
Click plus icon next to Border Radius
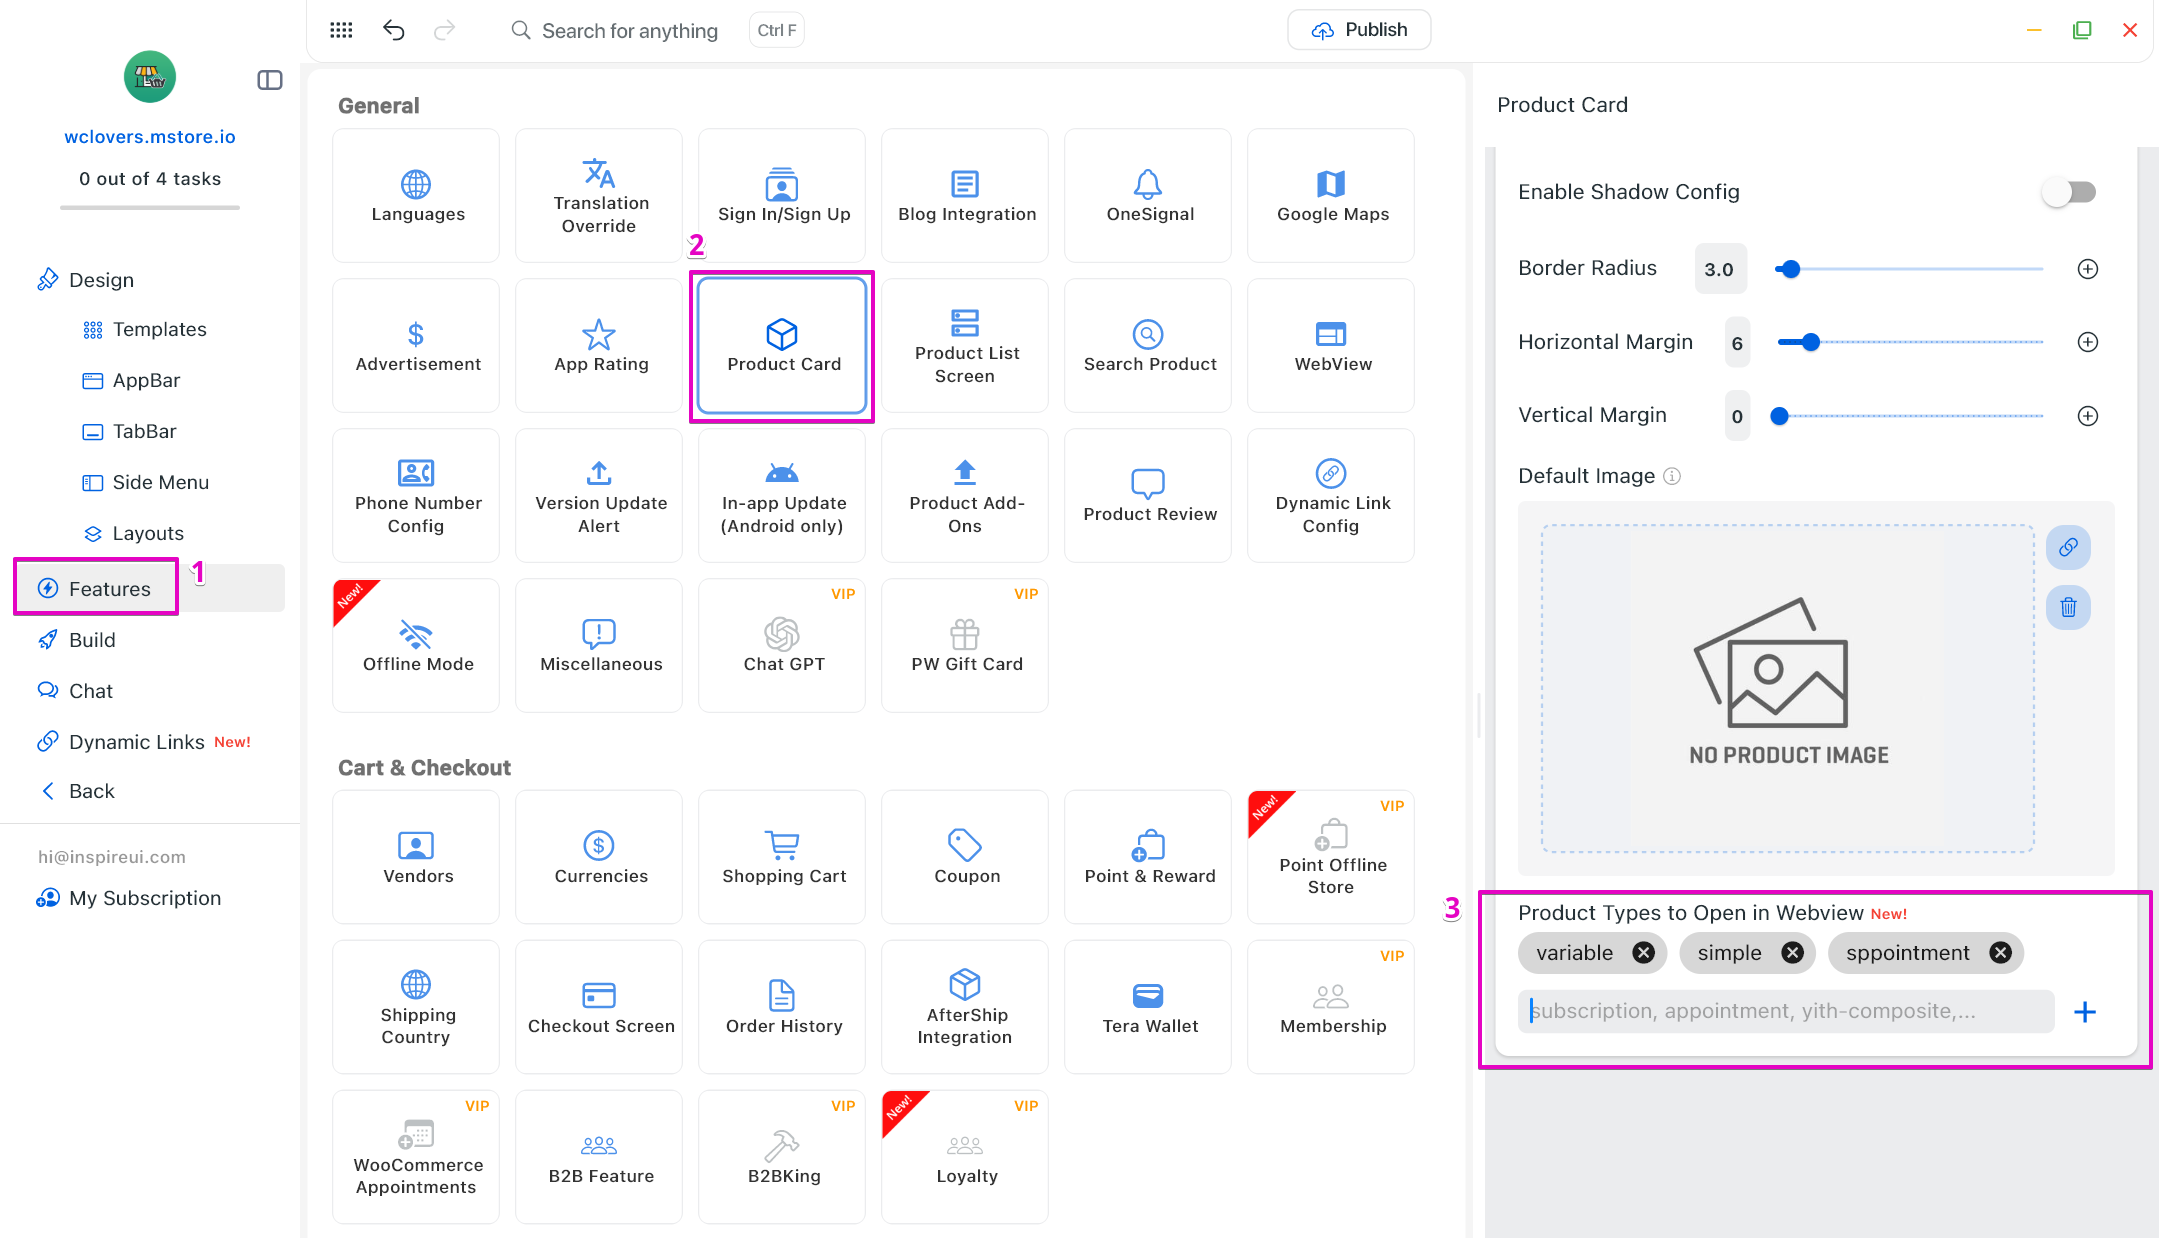pos(2088,269)
